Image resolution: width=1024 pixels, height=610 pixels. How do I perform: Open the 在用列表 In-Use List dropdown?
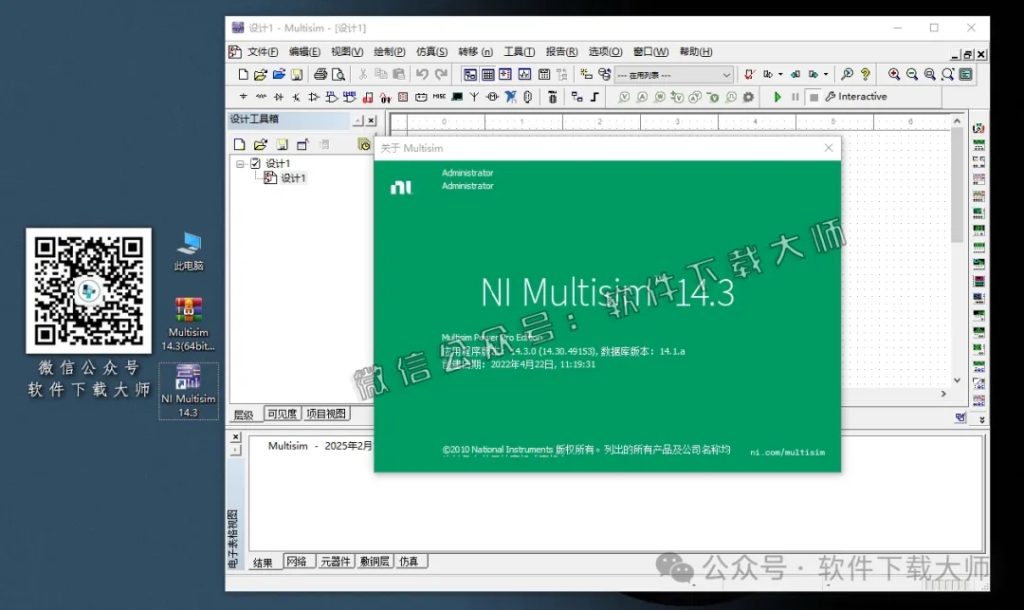[x=726, y=74]
